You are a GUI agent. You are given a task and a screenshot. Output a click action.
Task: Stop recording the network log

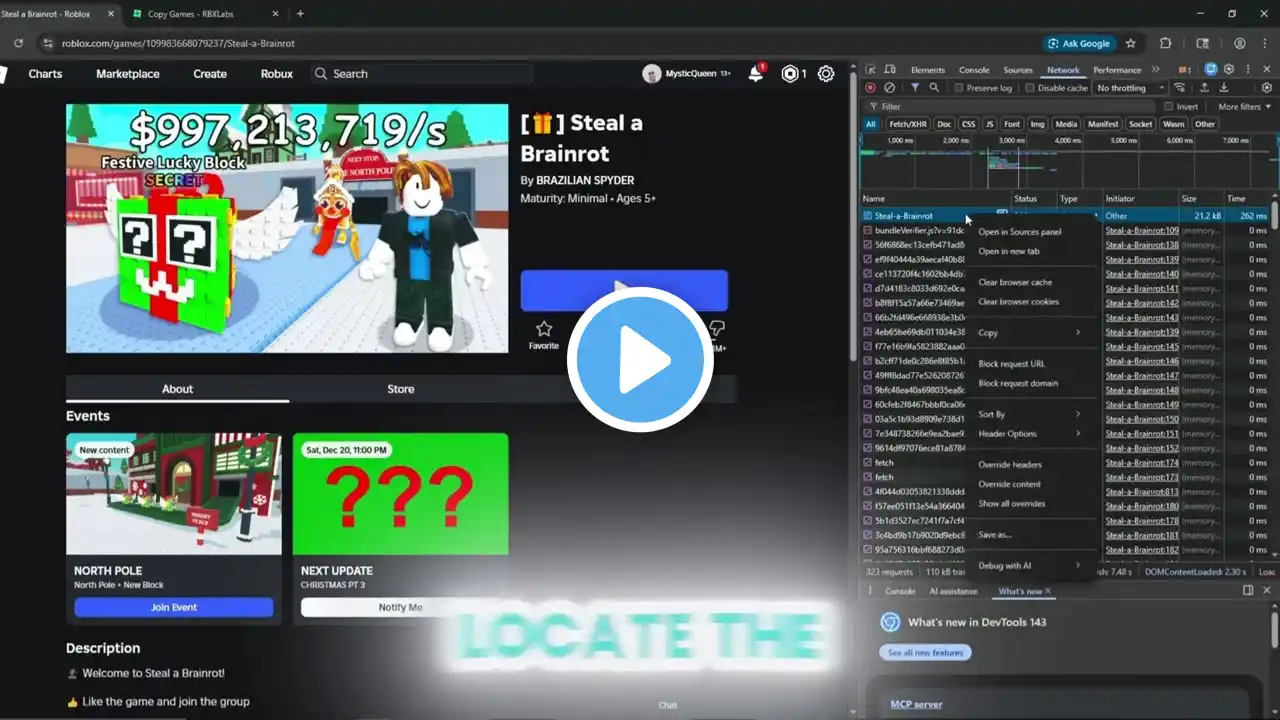[870, 88]
